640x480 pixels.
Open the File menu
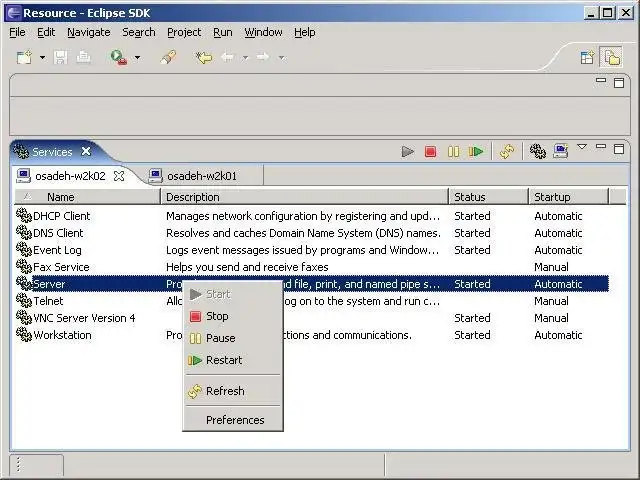tap(17, 32)
